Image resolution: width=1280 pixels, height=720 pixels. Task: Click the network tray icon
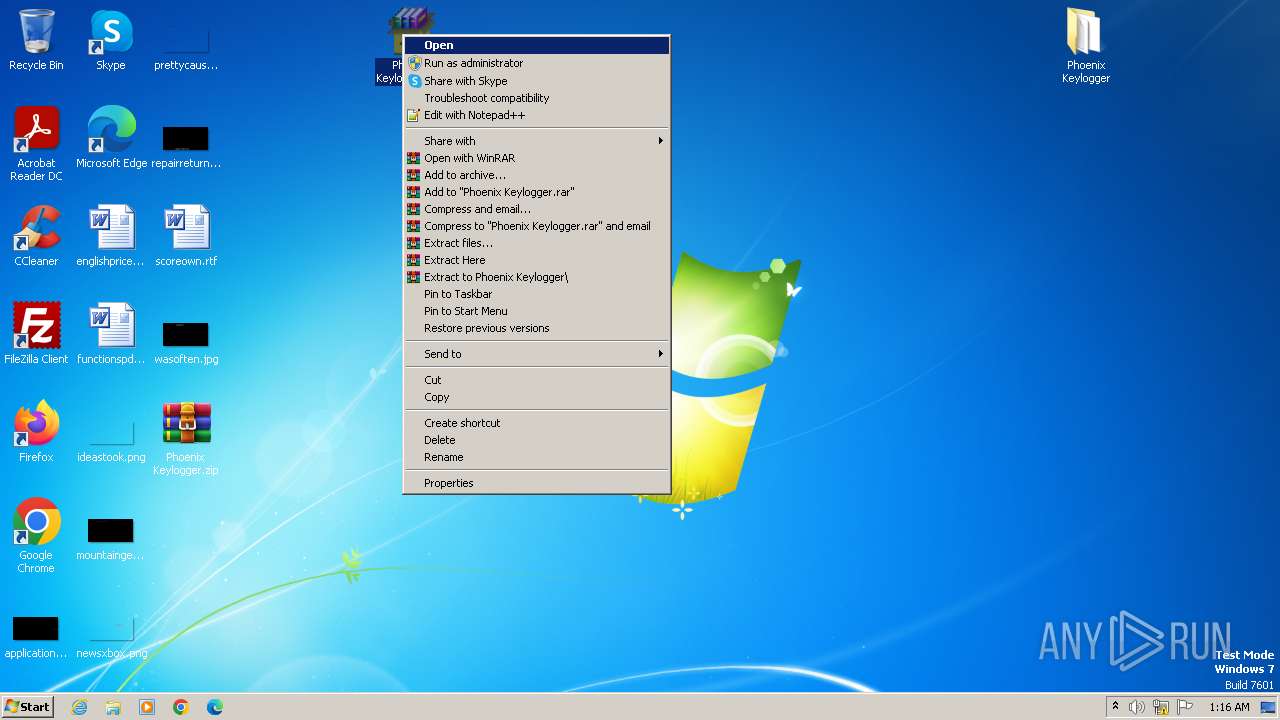pyautogui.click(x=1161, y=707)
